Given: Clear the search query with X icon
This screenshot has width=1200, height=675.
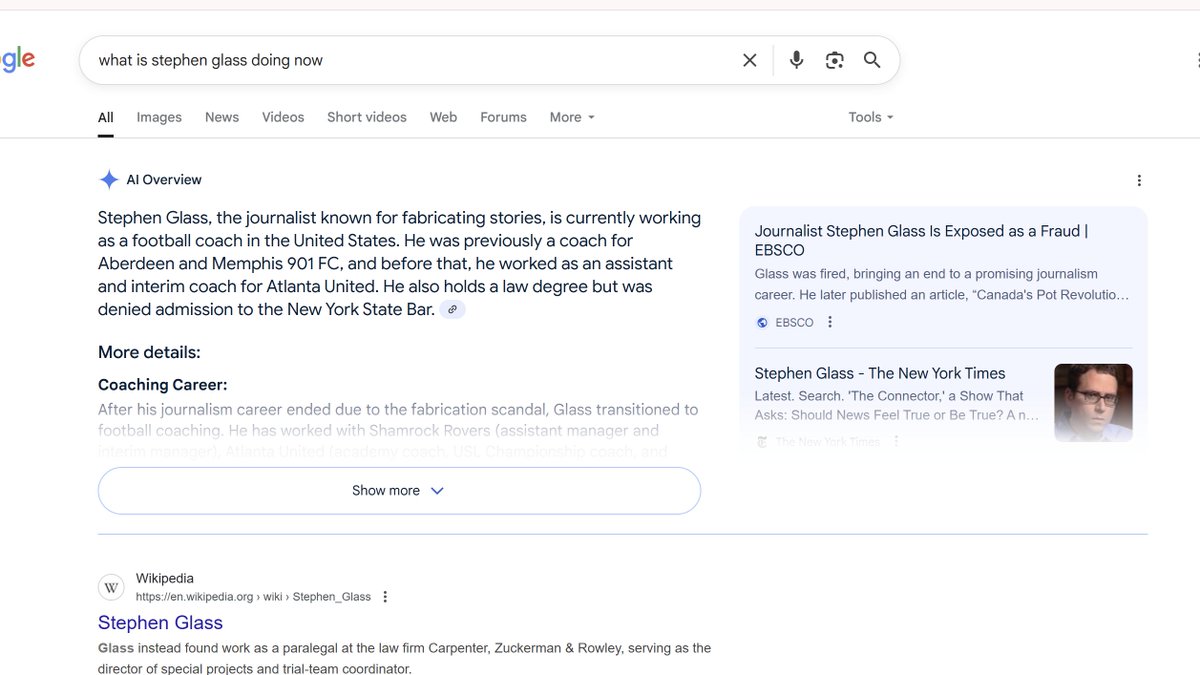Looking at the screenshot, I should (x=749, y=60).
